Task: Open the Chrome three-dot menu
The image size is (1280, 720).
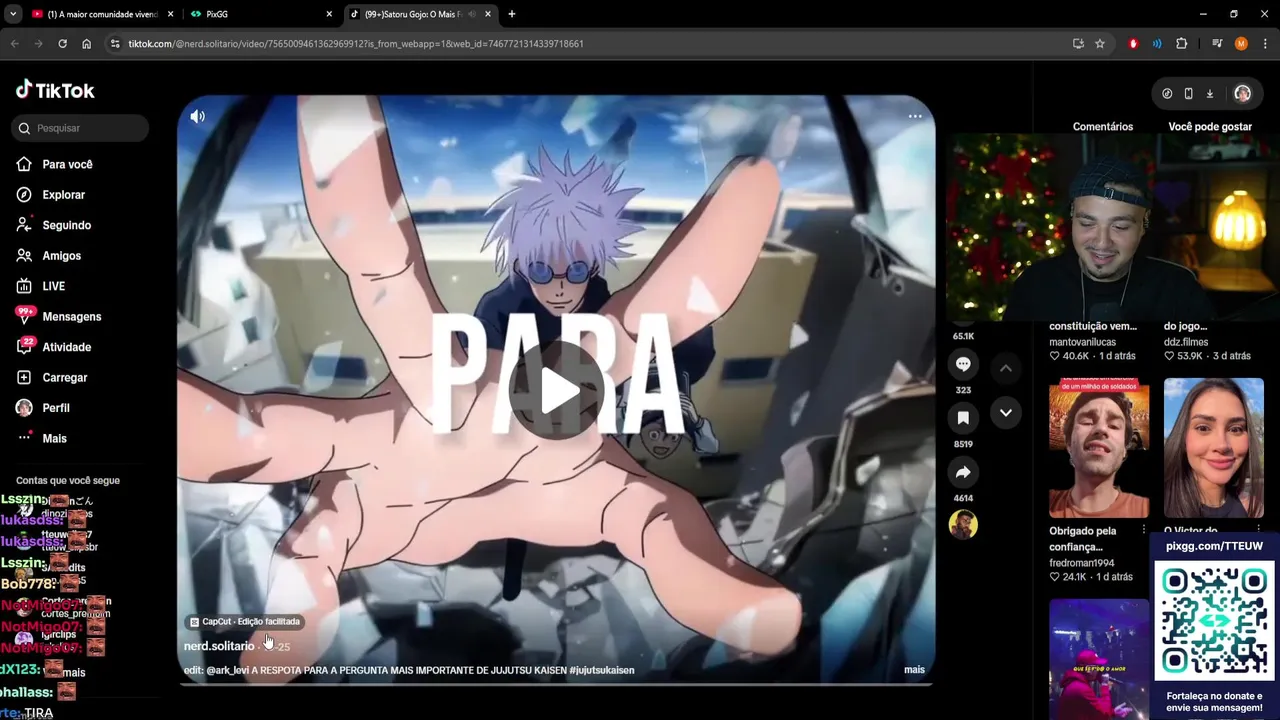Action: [x=1265, y=44]
